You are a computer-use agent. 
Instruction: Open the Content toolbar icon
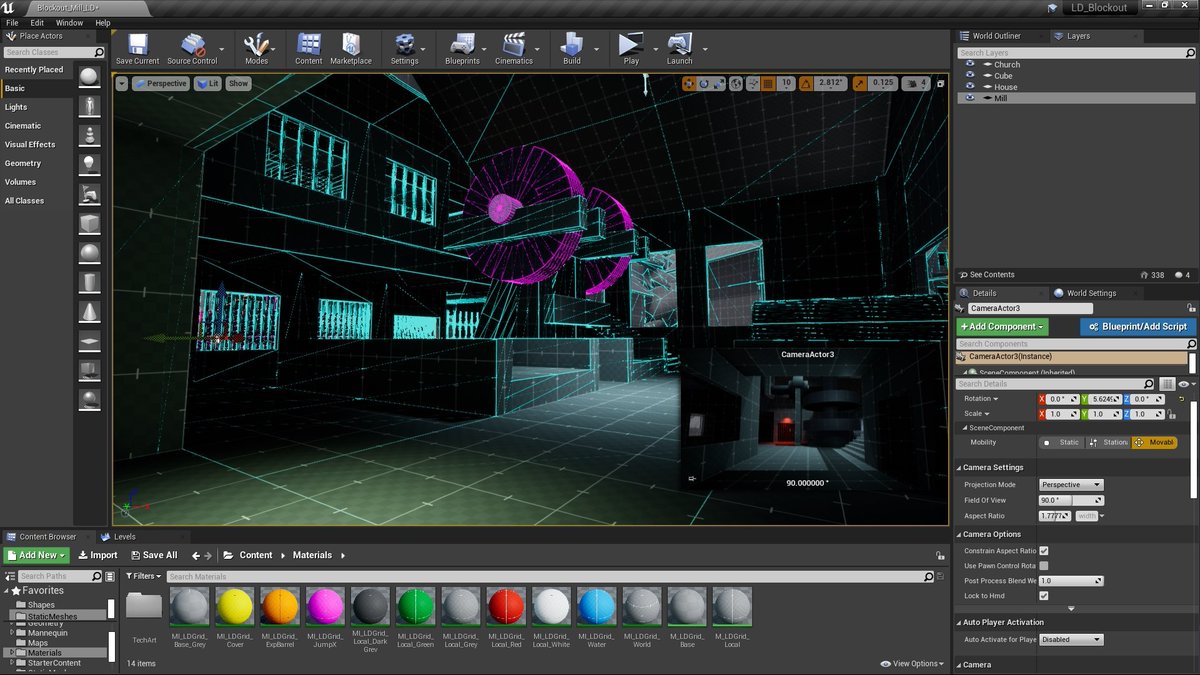309,48
